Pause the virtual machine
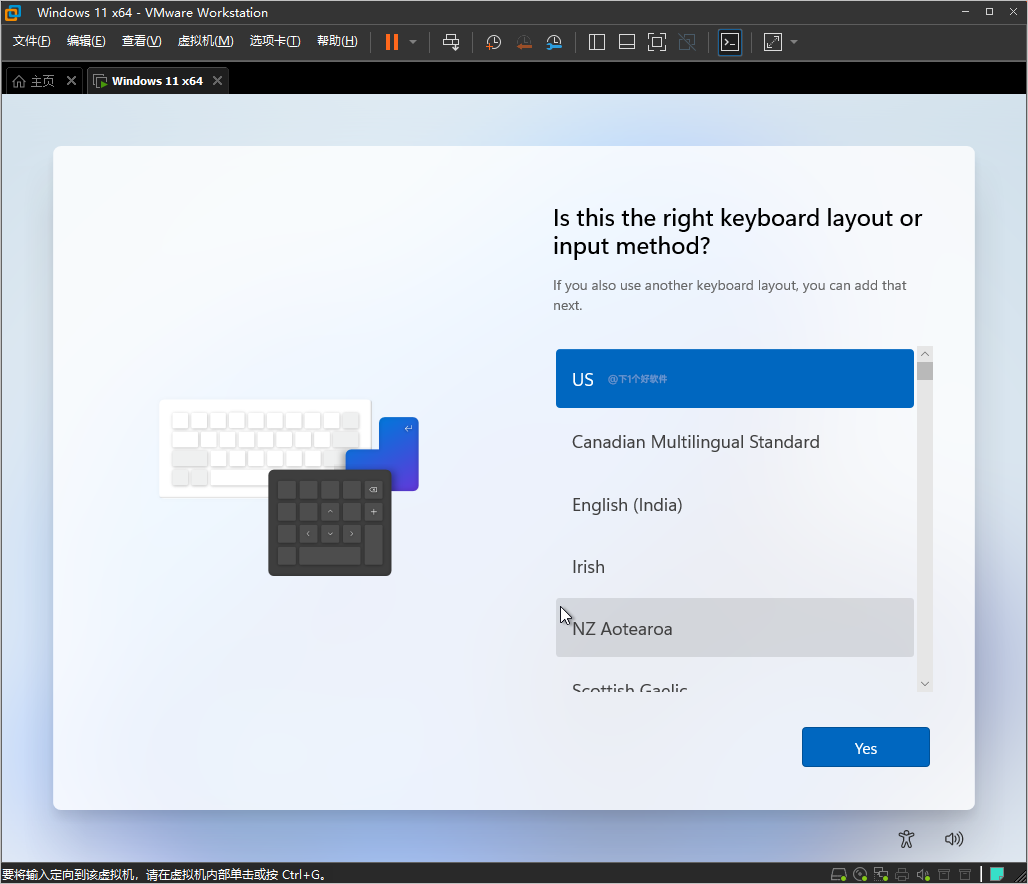Image resolution: width=1028 pixels, height=884 pixels. click(x=390, y=42)
